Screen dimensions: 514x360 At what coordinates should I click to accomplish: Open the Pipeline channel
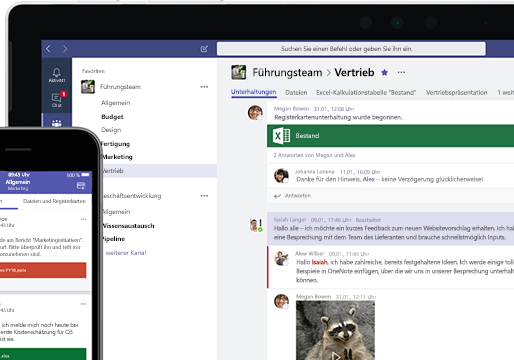coord(114,239)
